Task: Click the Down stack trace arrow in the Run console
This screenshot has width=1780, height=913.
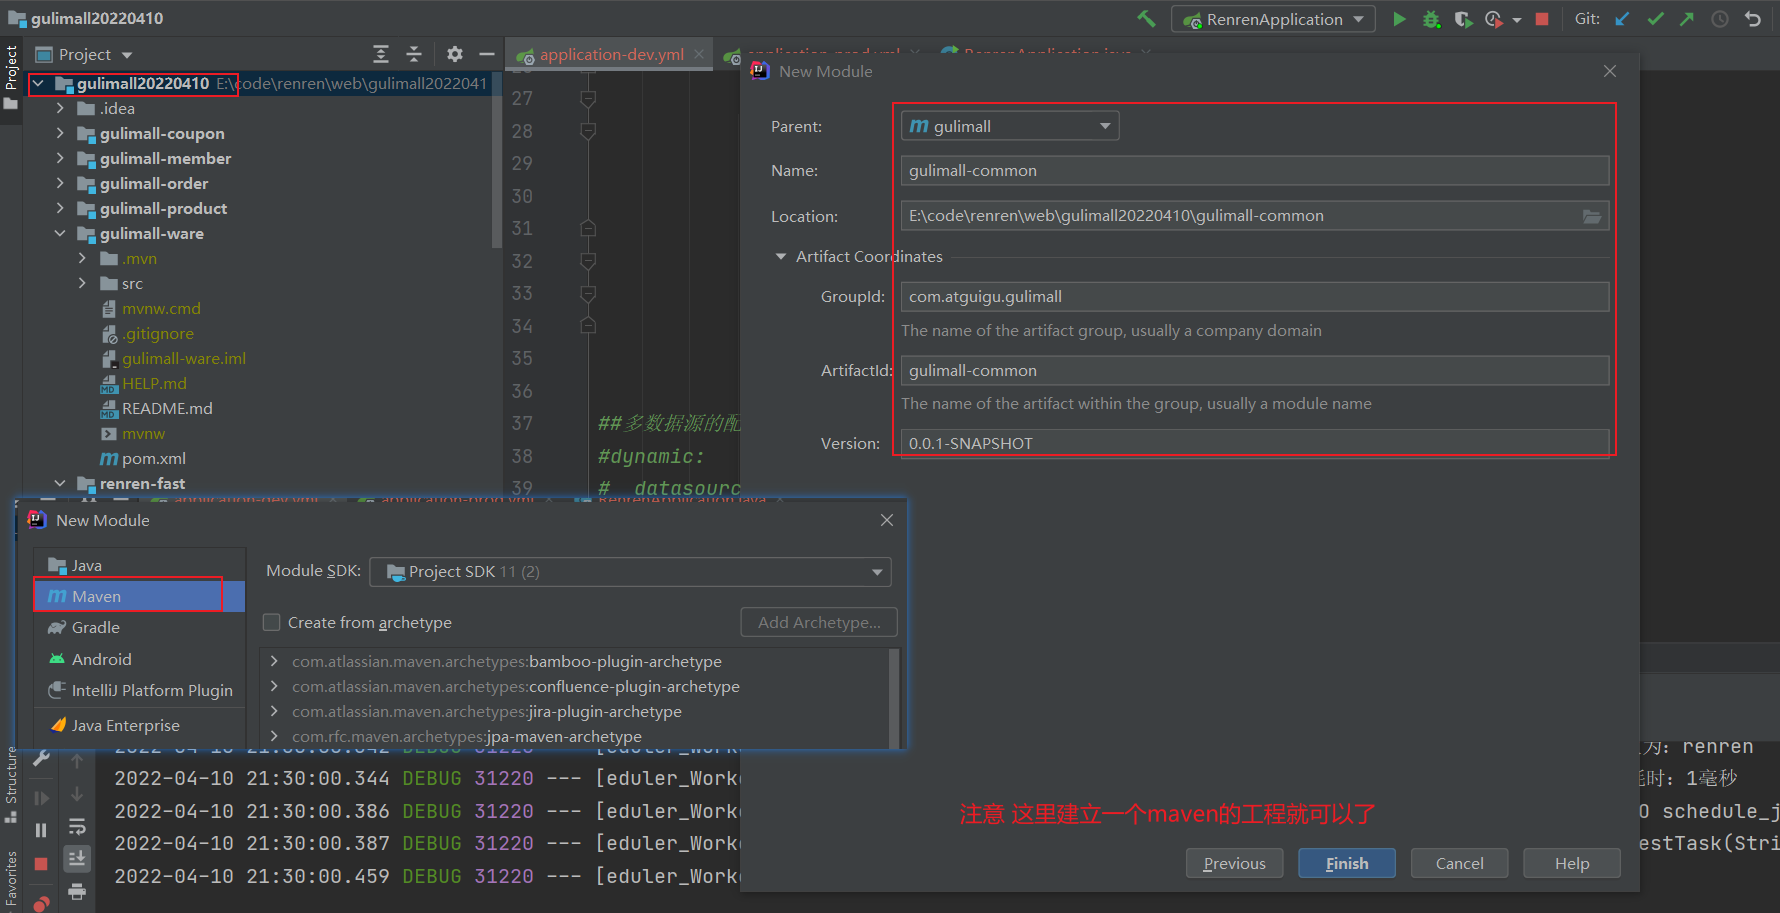Action: coord(77,795)
